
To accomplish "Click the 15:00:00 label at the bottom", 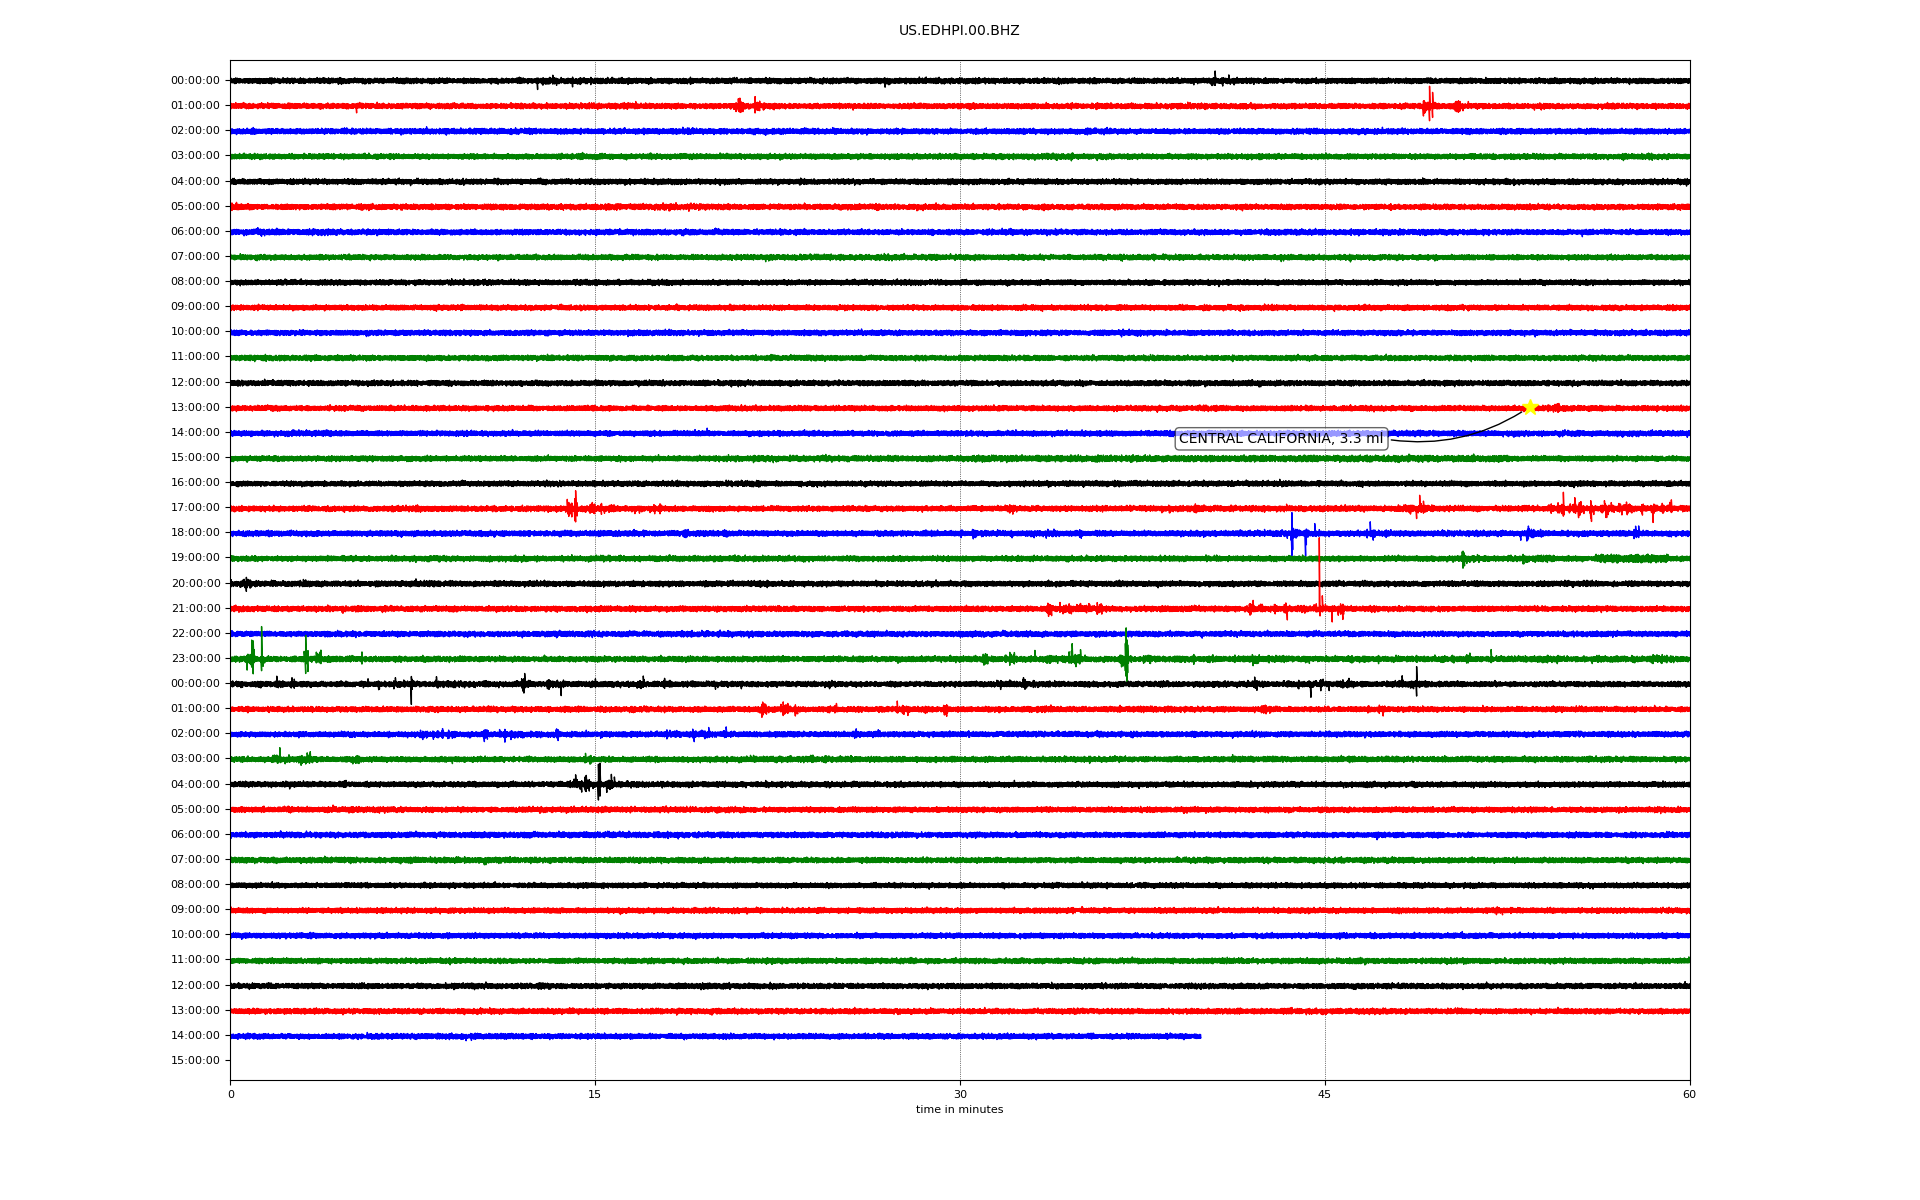I will pyautogui.click(x=195, y=1060).
